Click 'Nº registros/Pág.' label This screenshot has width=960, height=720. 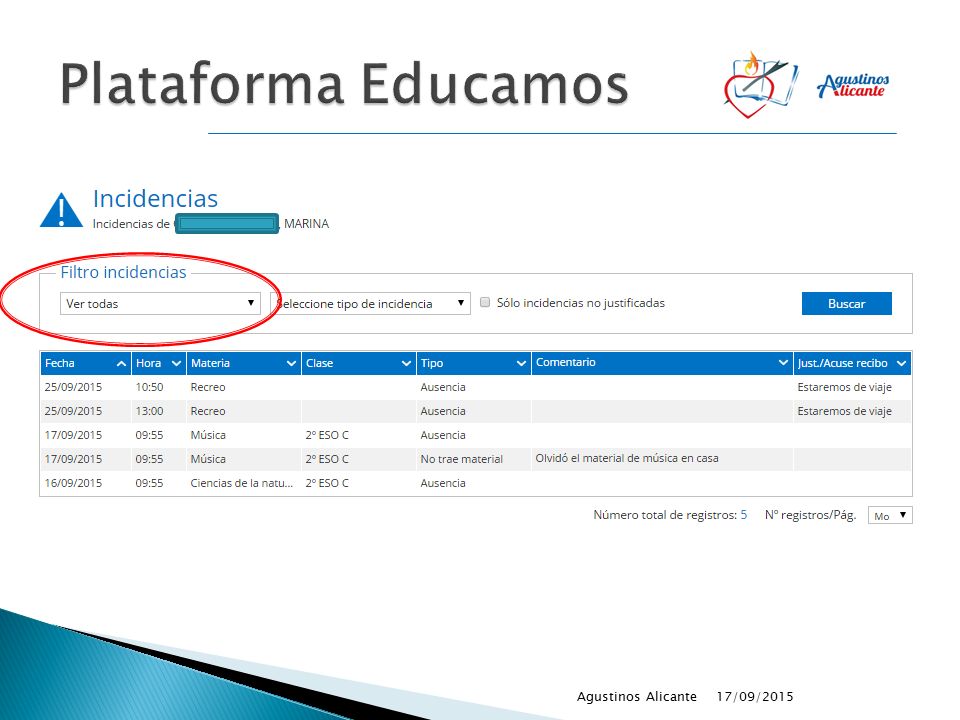[x=811, y=515]
